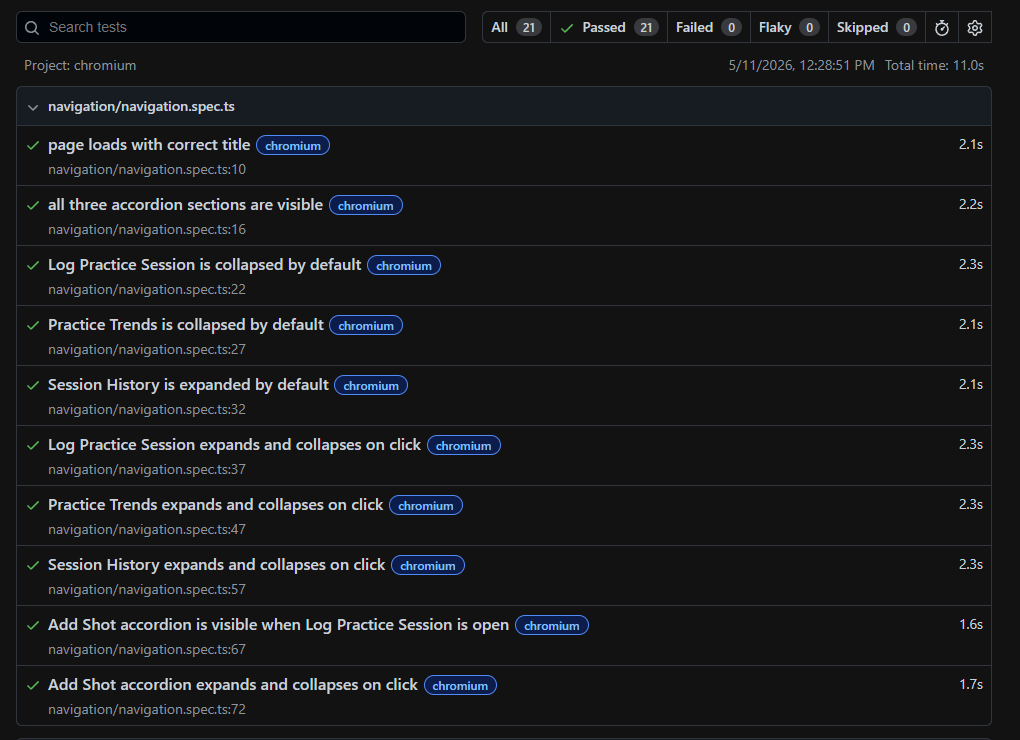Click the 1.6s duration of Add Shot visible test

click(971, 624)
